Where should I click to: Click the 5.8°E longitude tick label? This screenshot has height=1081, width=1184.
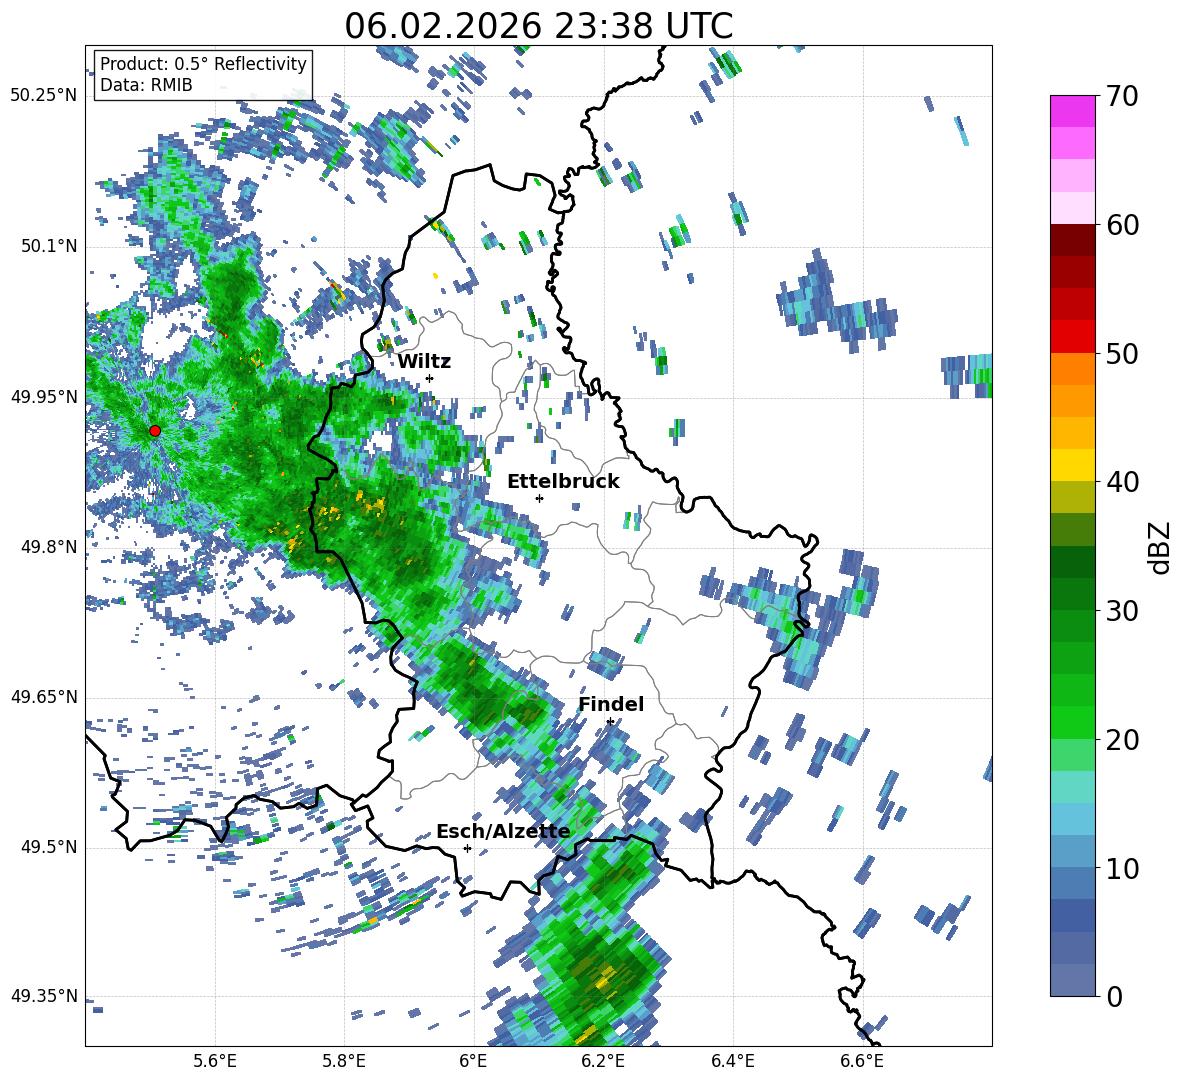[x=344, y=1061]
